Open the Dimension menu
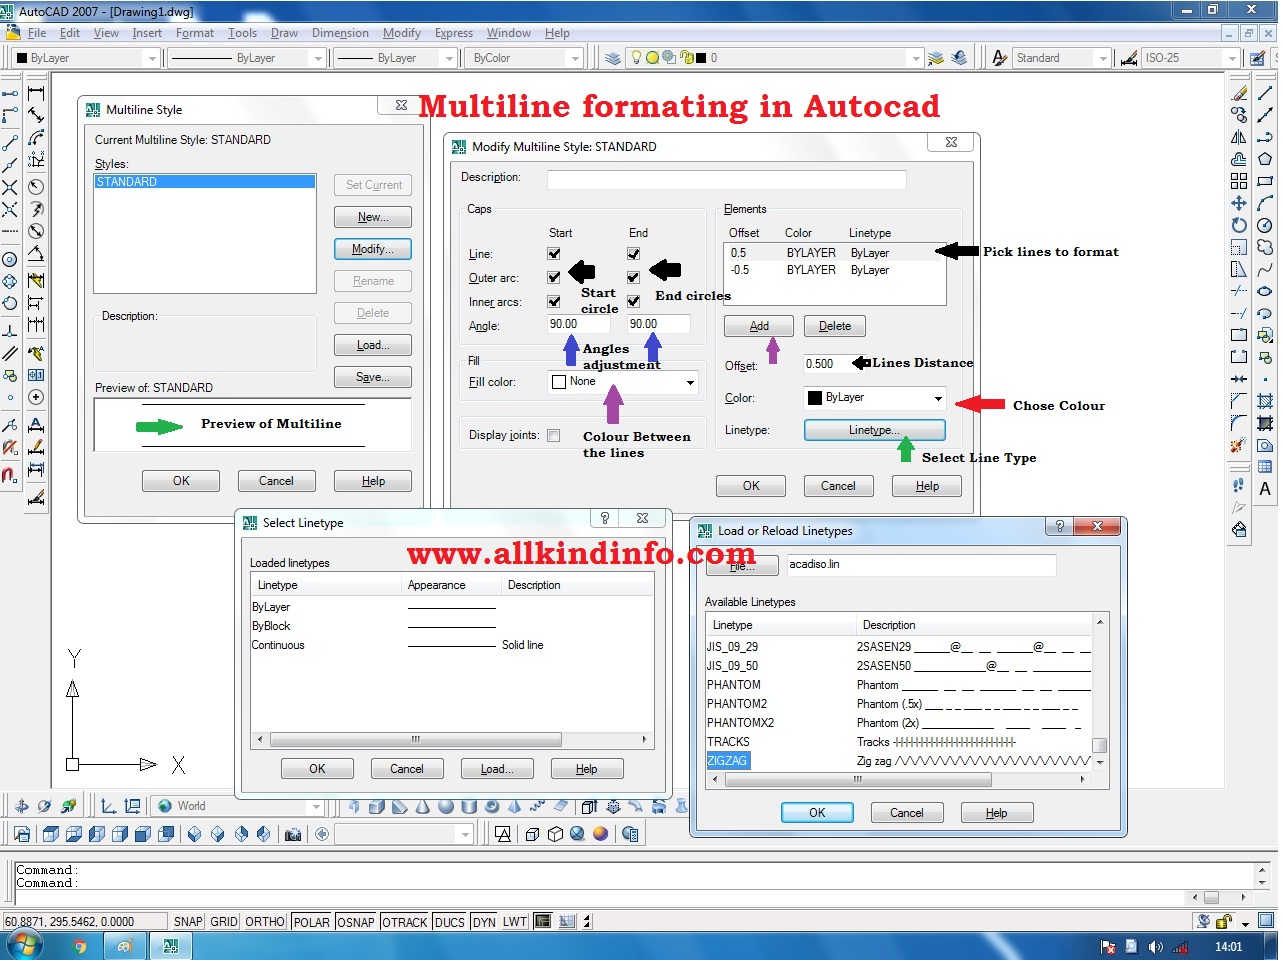 (340, 33)
